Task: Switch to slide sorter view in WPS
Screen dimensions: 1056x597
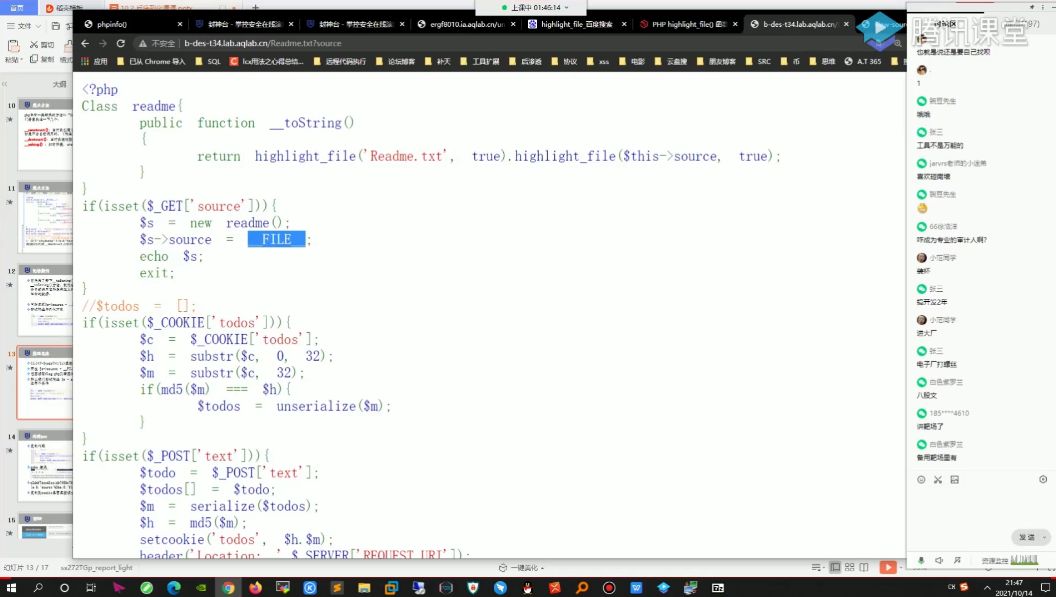Action: pyautogui.click(x=849, y=567)
